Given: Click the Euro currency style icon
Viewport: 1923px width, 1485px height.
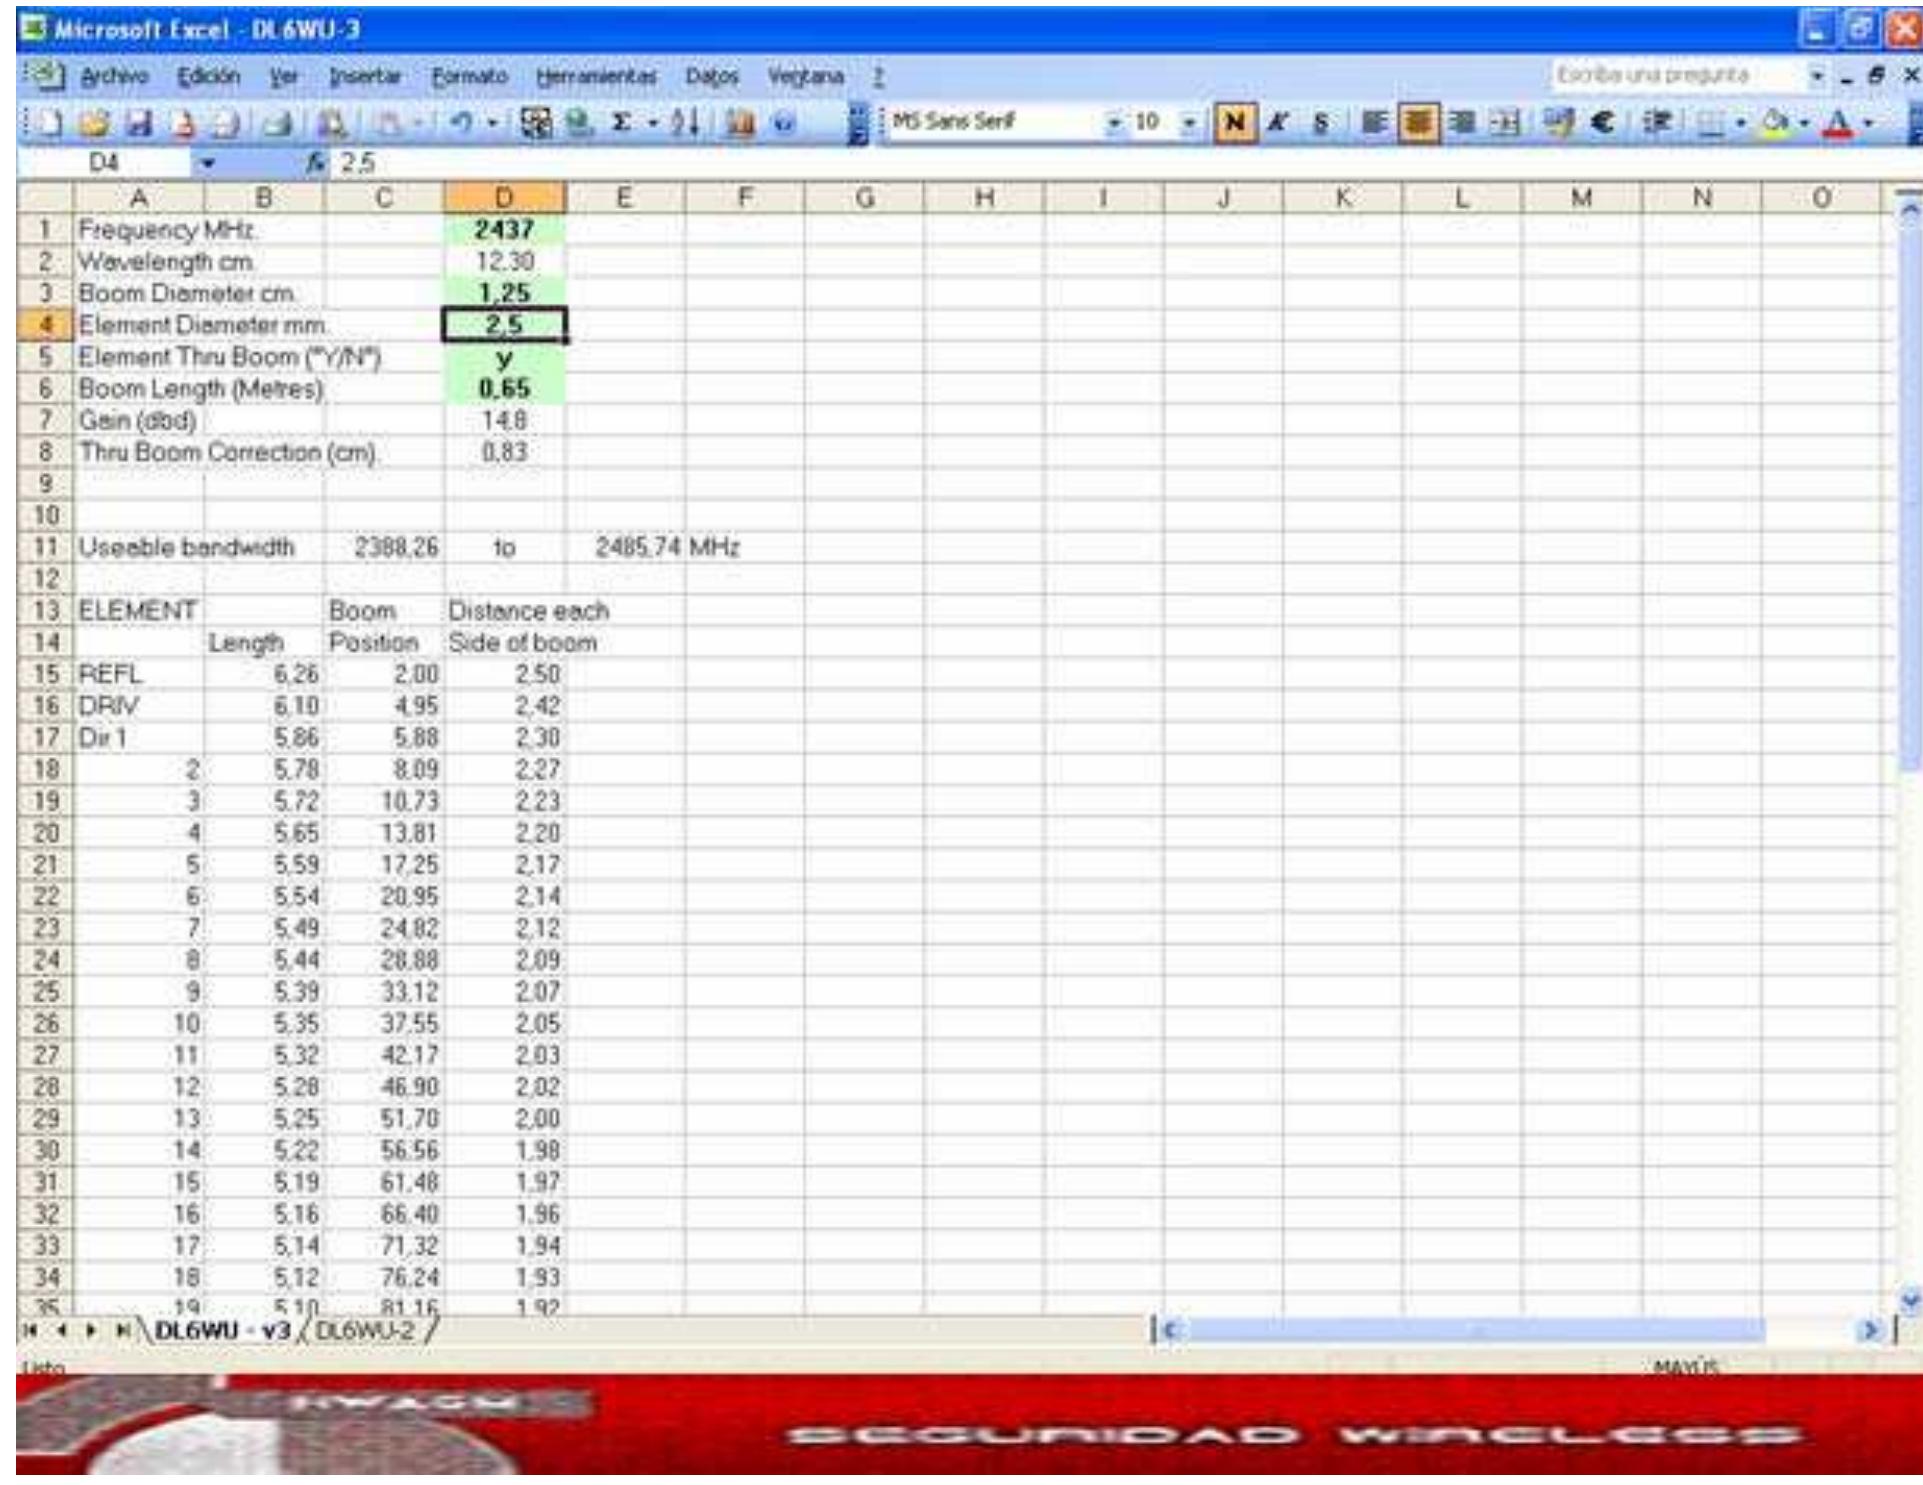Looking at the screenshot, I should (x=1602, y=122).
